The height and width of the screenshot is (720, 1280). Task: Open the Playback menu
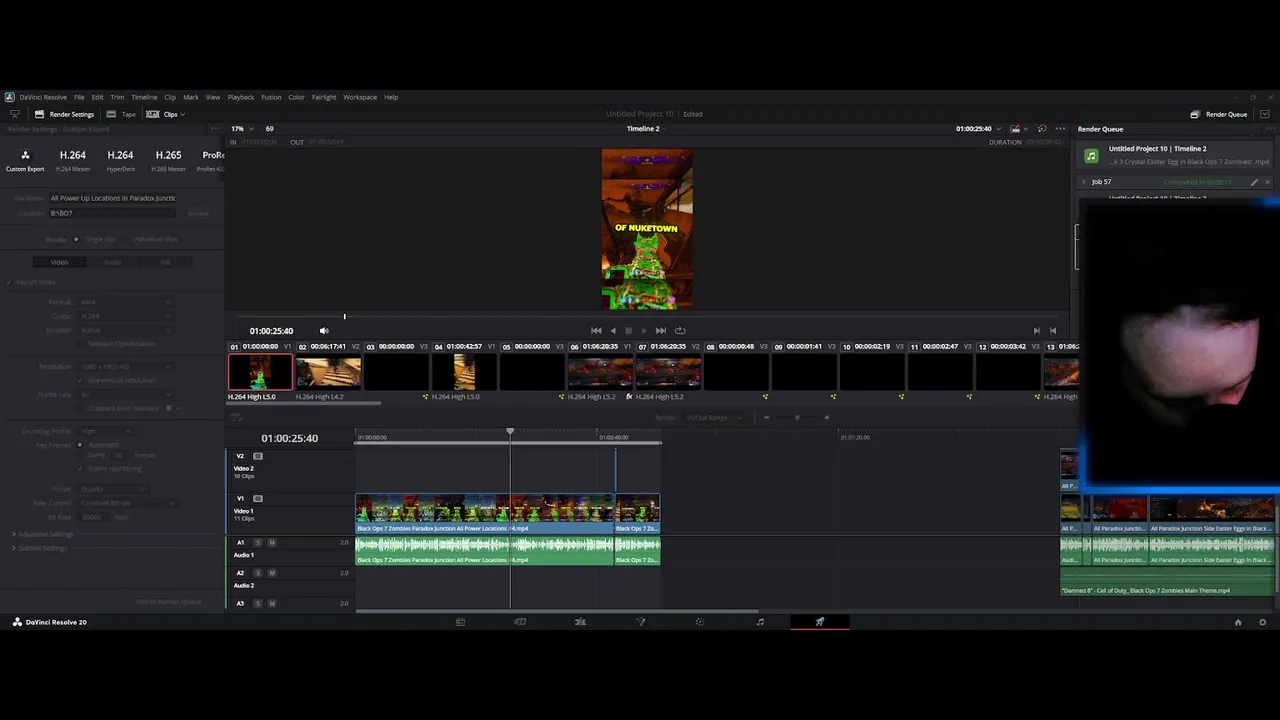pyautogui.click(x=241, y=97)
